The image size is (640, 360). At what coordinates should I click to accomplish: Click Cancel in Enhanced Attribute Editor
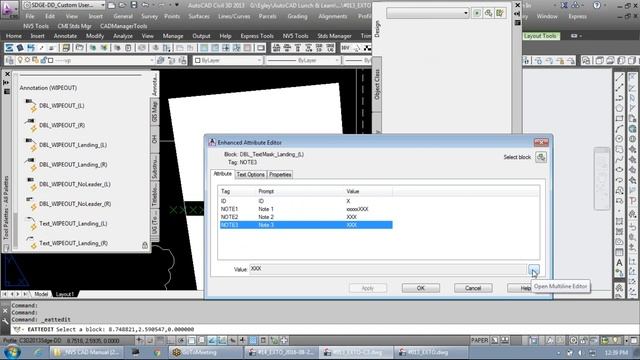[473, 288]
